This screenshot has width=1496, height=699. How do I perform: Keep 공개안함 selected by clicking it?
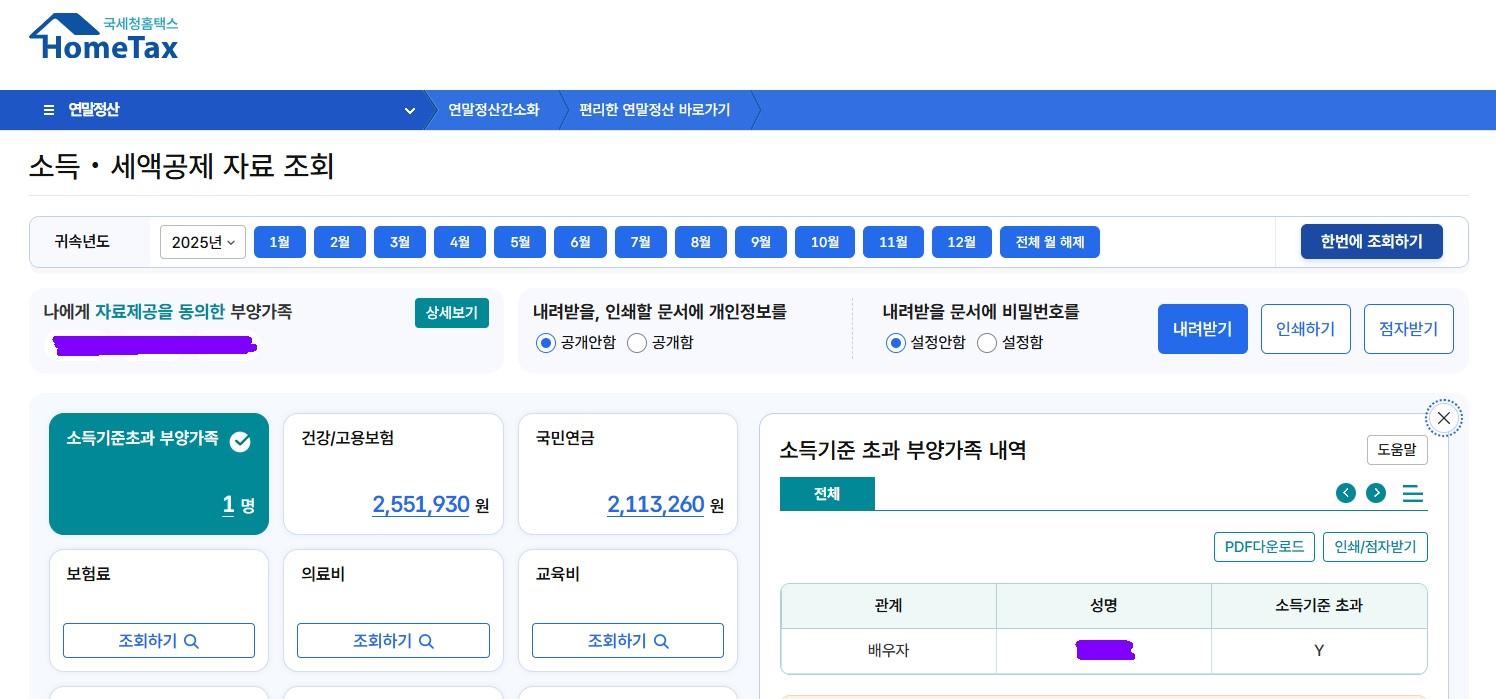pyautogui.click(x=546, y=343)
